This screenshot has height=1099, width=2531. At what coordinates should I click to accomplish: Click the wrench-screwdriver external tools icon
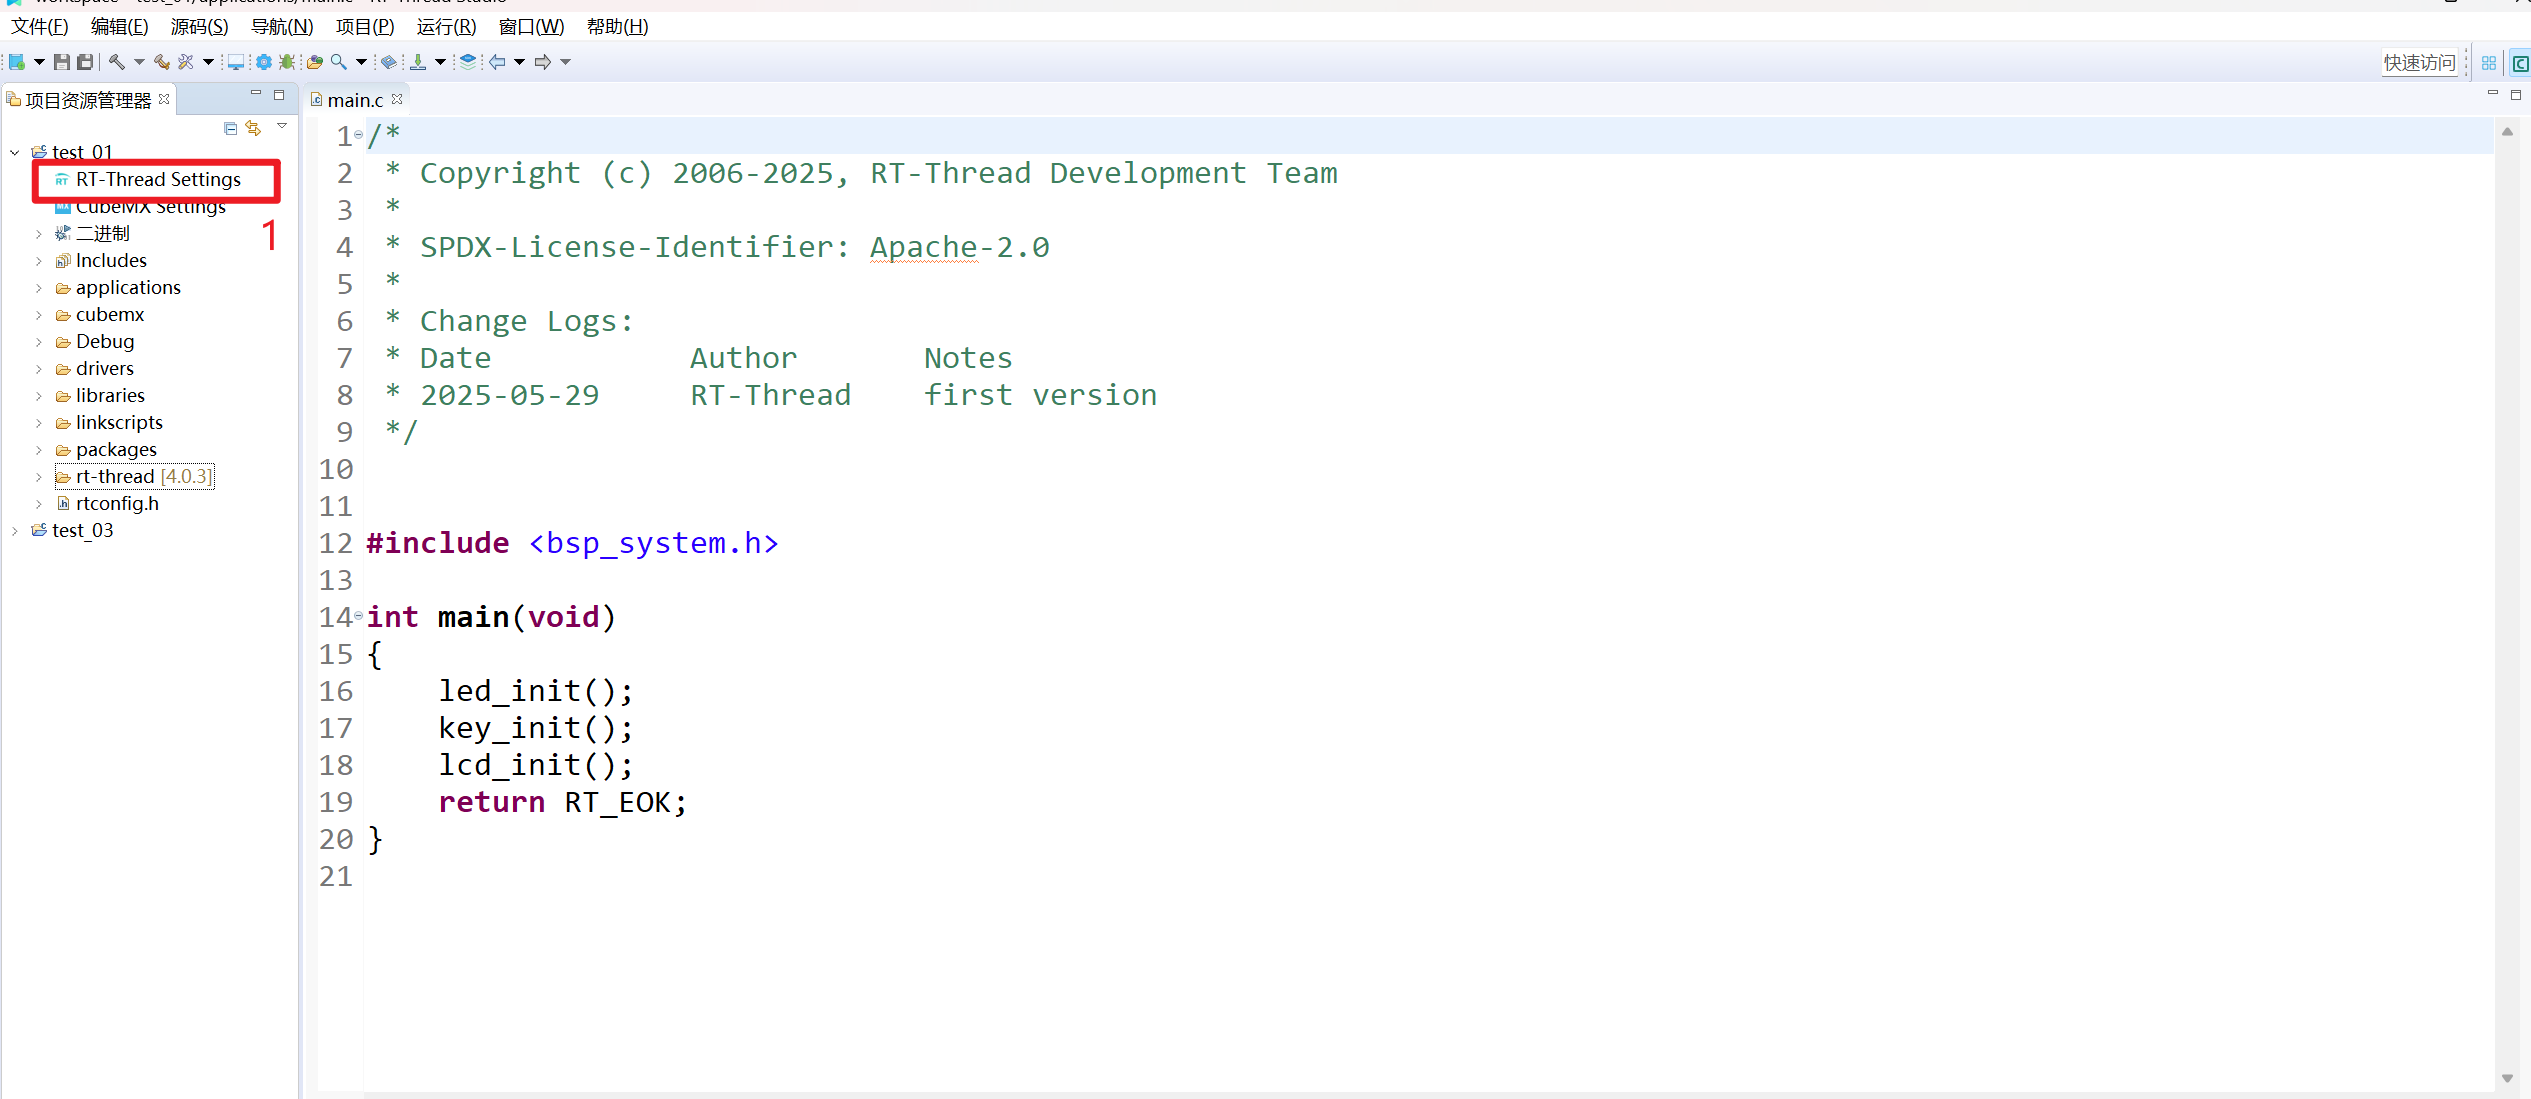click(x=186, y=62)
